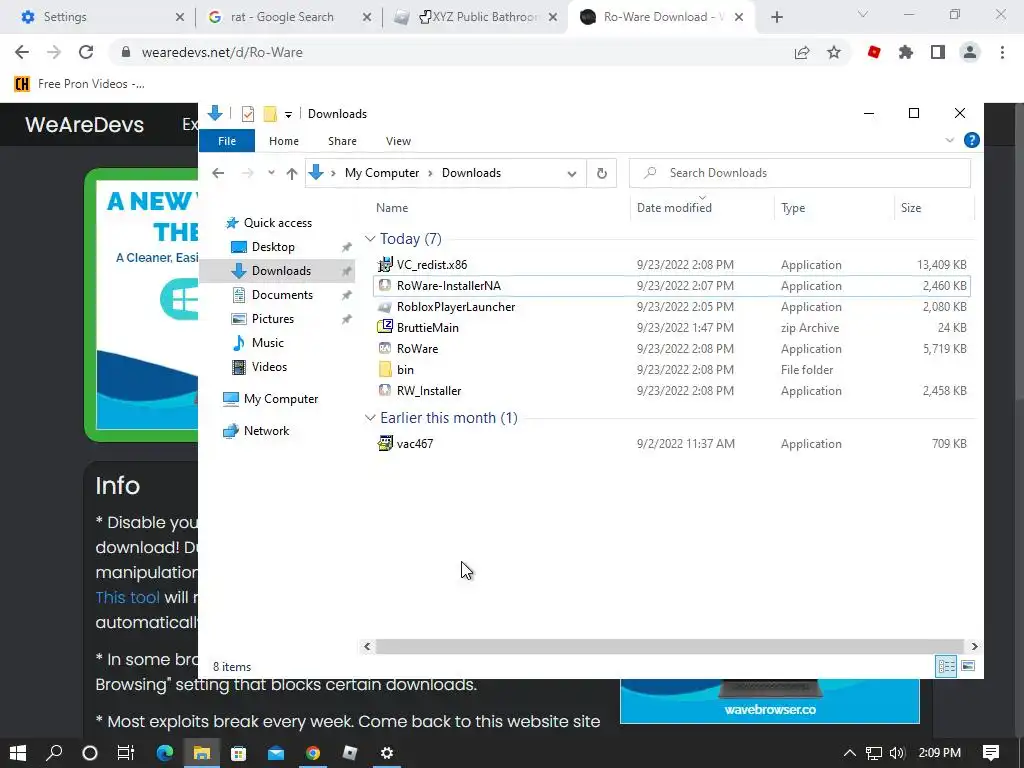The image size is (1024, 768).
Task: Open the Home ribbon tab
Action: click(283, 141)
